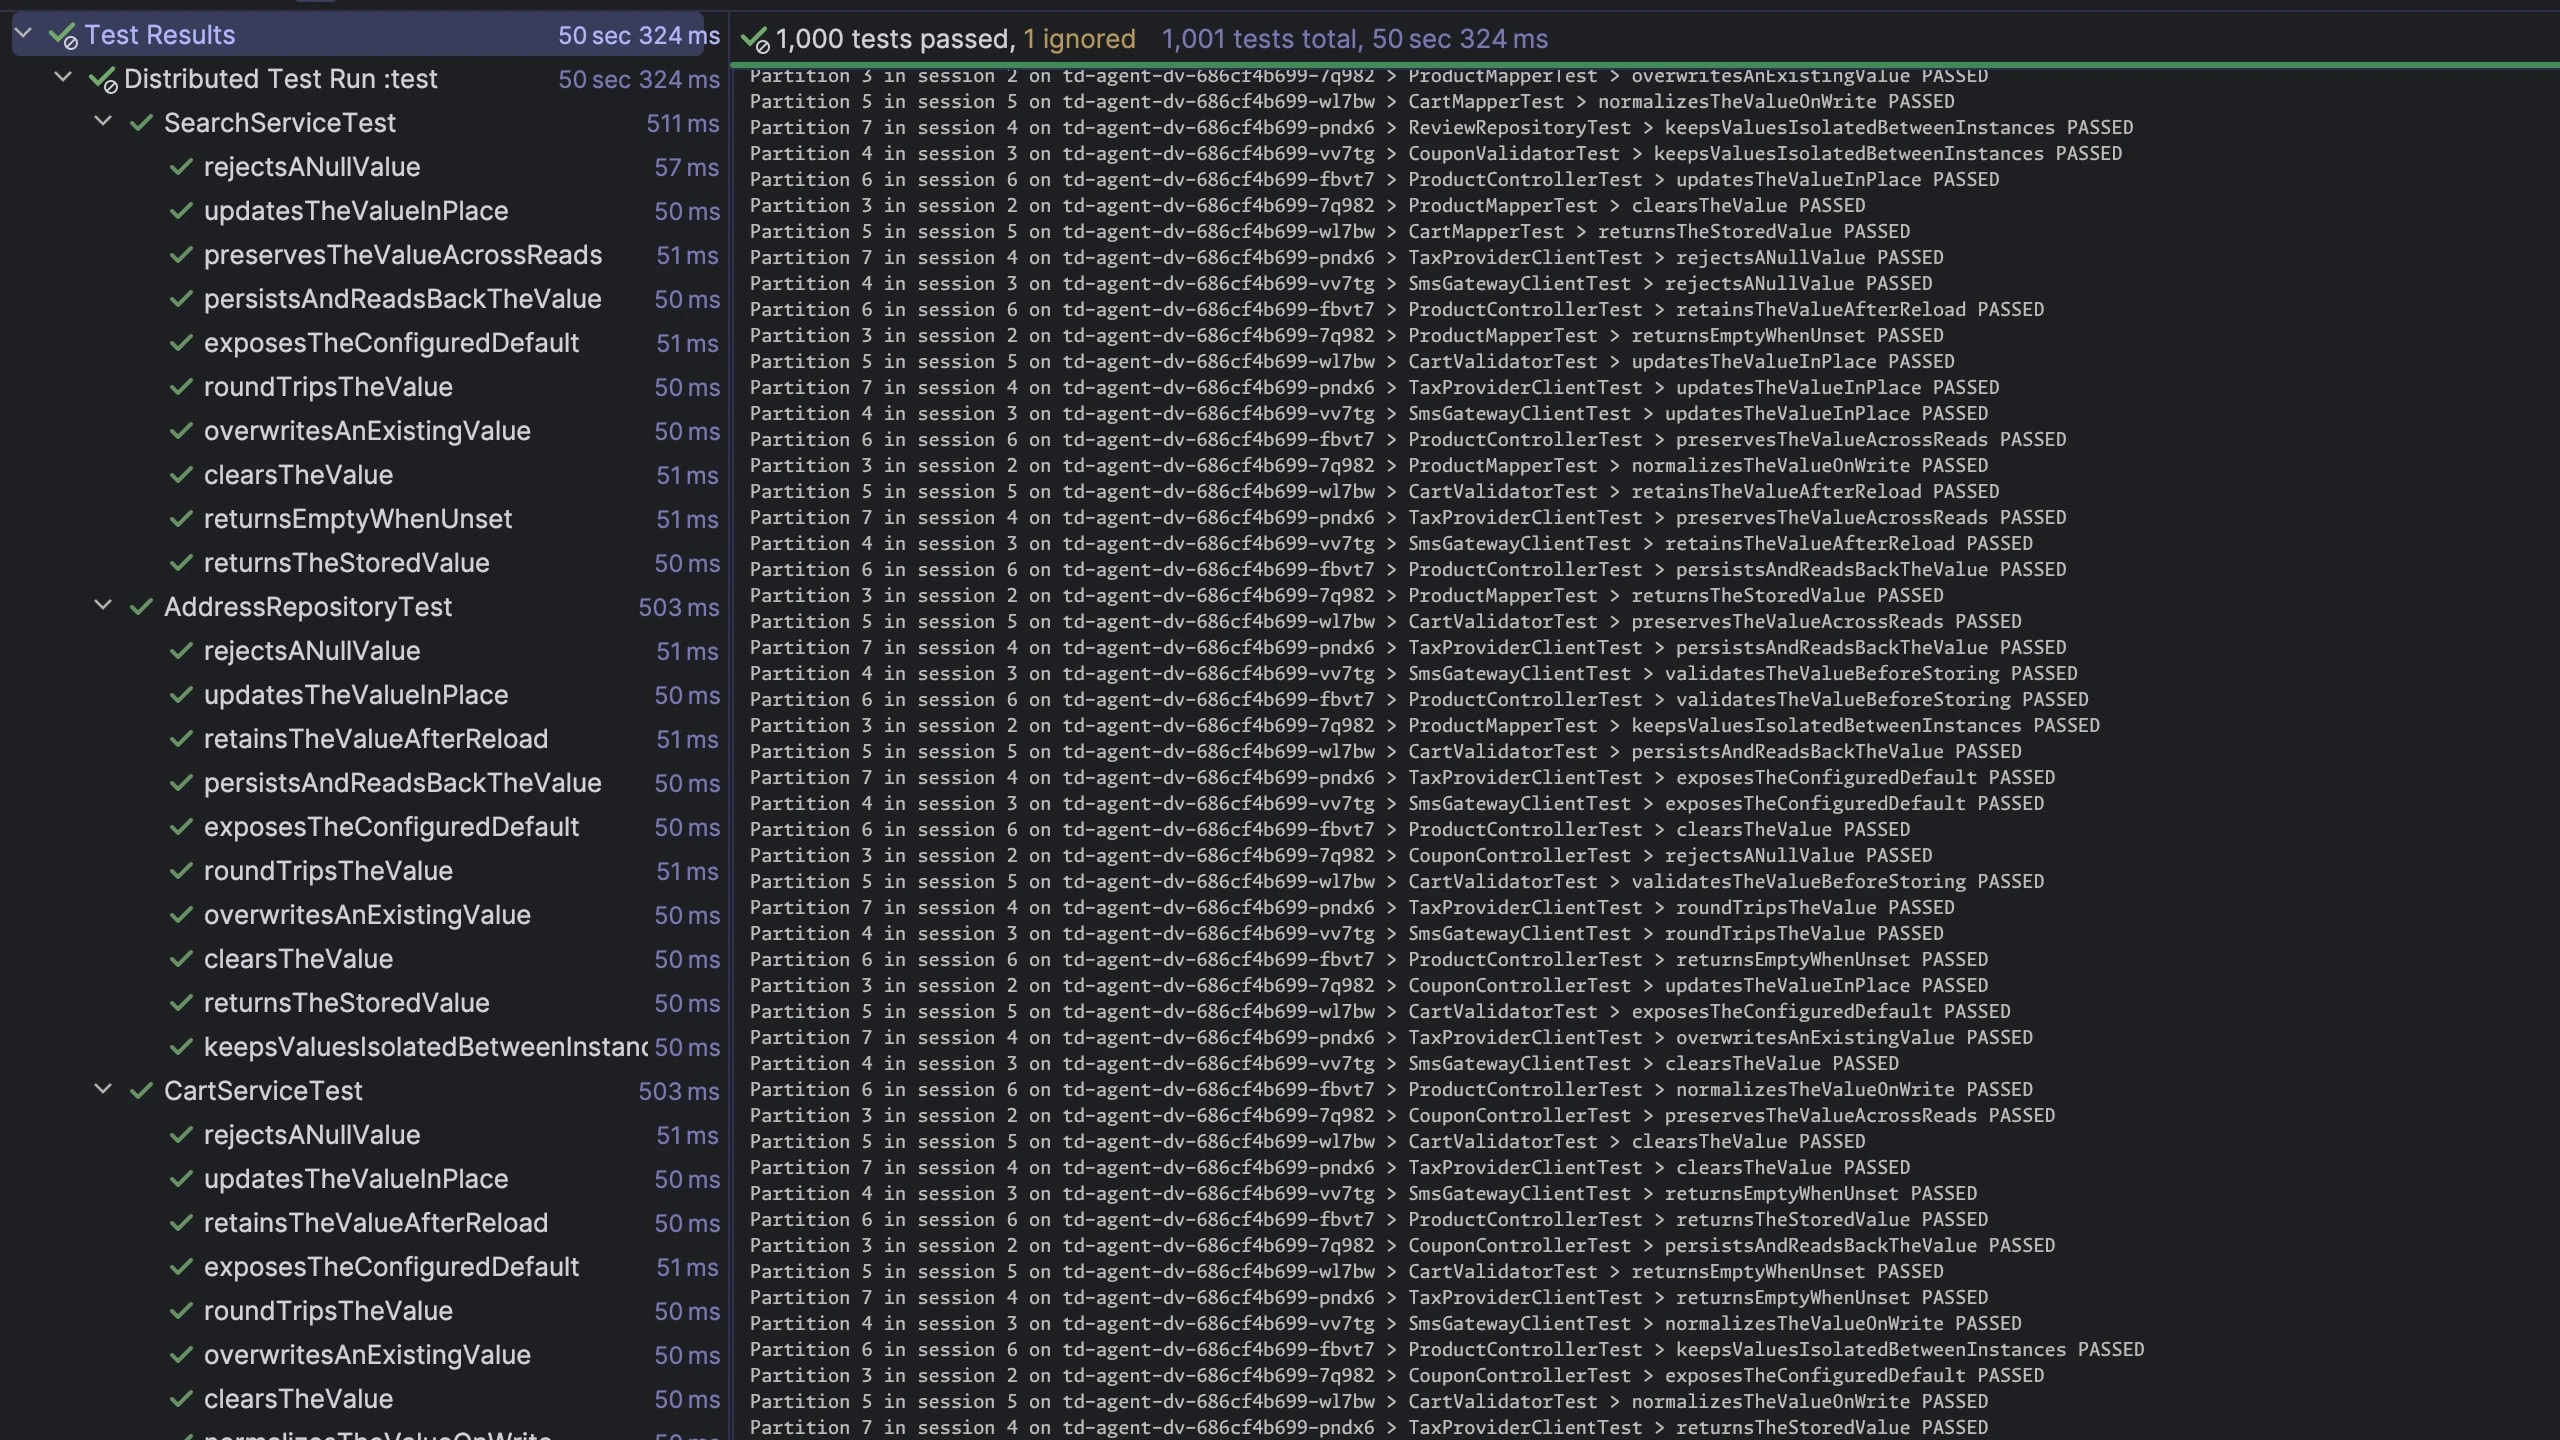The height and width of the screenshot is (1440, 2560).
Task: Collapse the CartServiceTest group
Action: pos(103,1090)
